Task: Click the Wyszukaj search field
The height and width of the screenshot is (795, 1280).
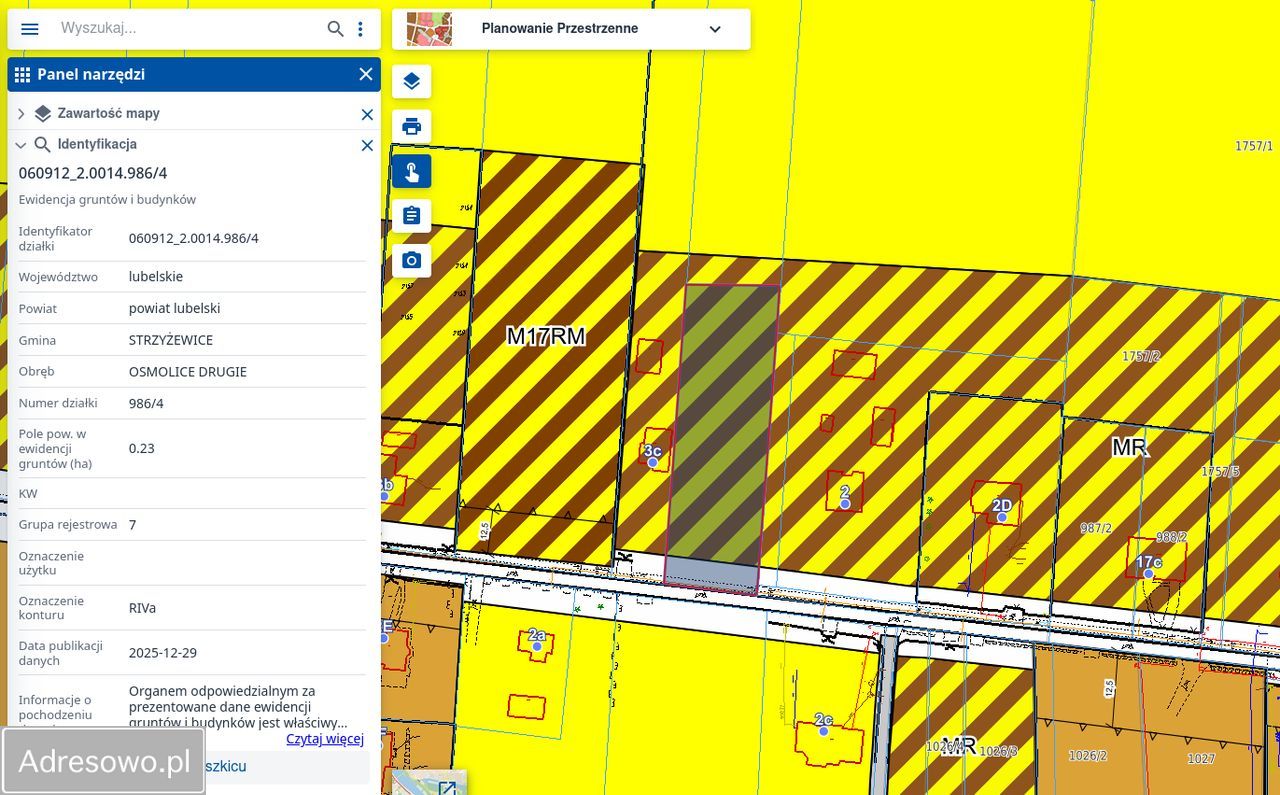Action: (190, 29)
